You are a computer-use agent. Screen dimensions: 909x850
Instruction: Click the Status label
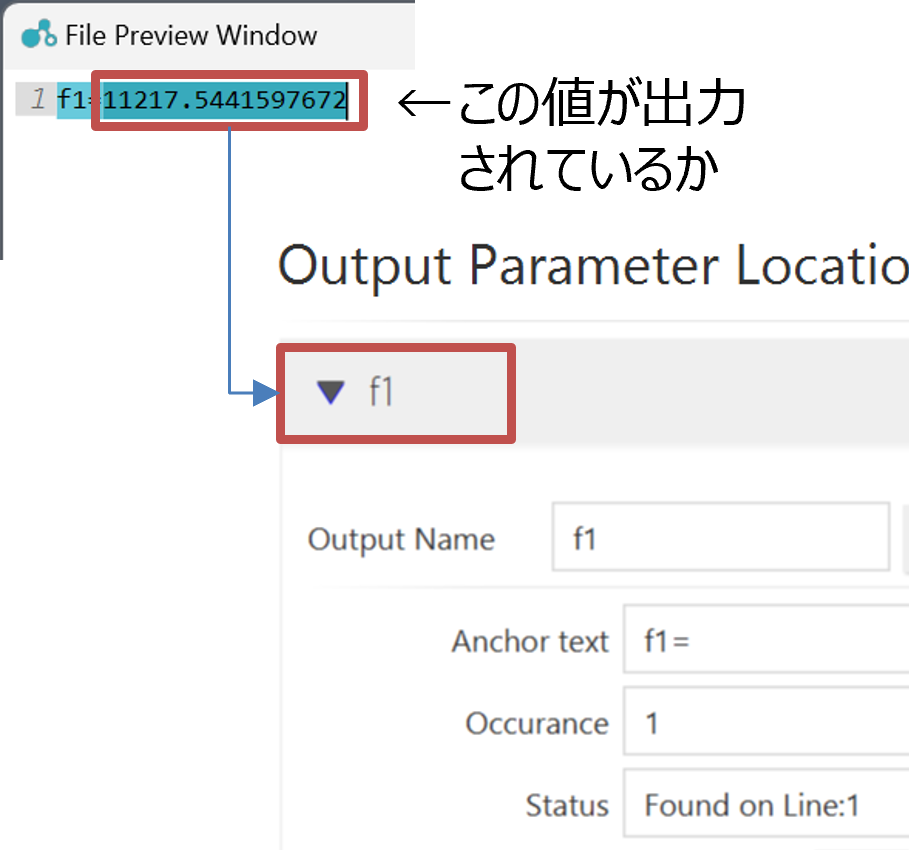pyautogui.click(x=567, y=805)
